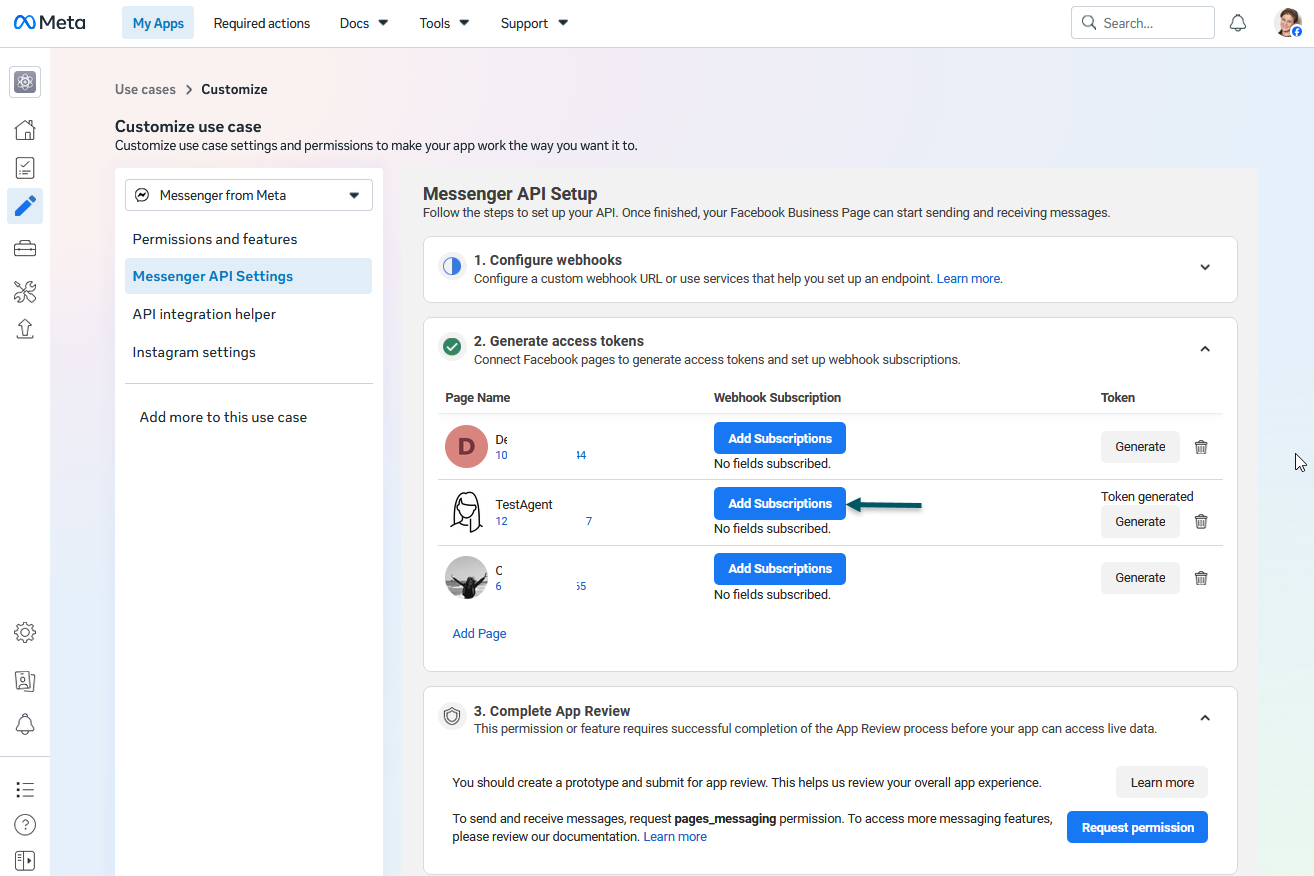Click the TestAgent page avatar
The width and height of the screenshot is (1314, 876).
(x=466, y=512)
